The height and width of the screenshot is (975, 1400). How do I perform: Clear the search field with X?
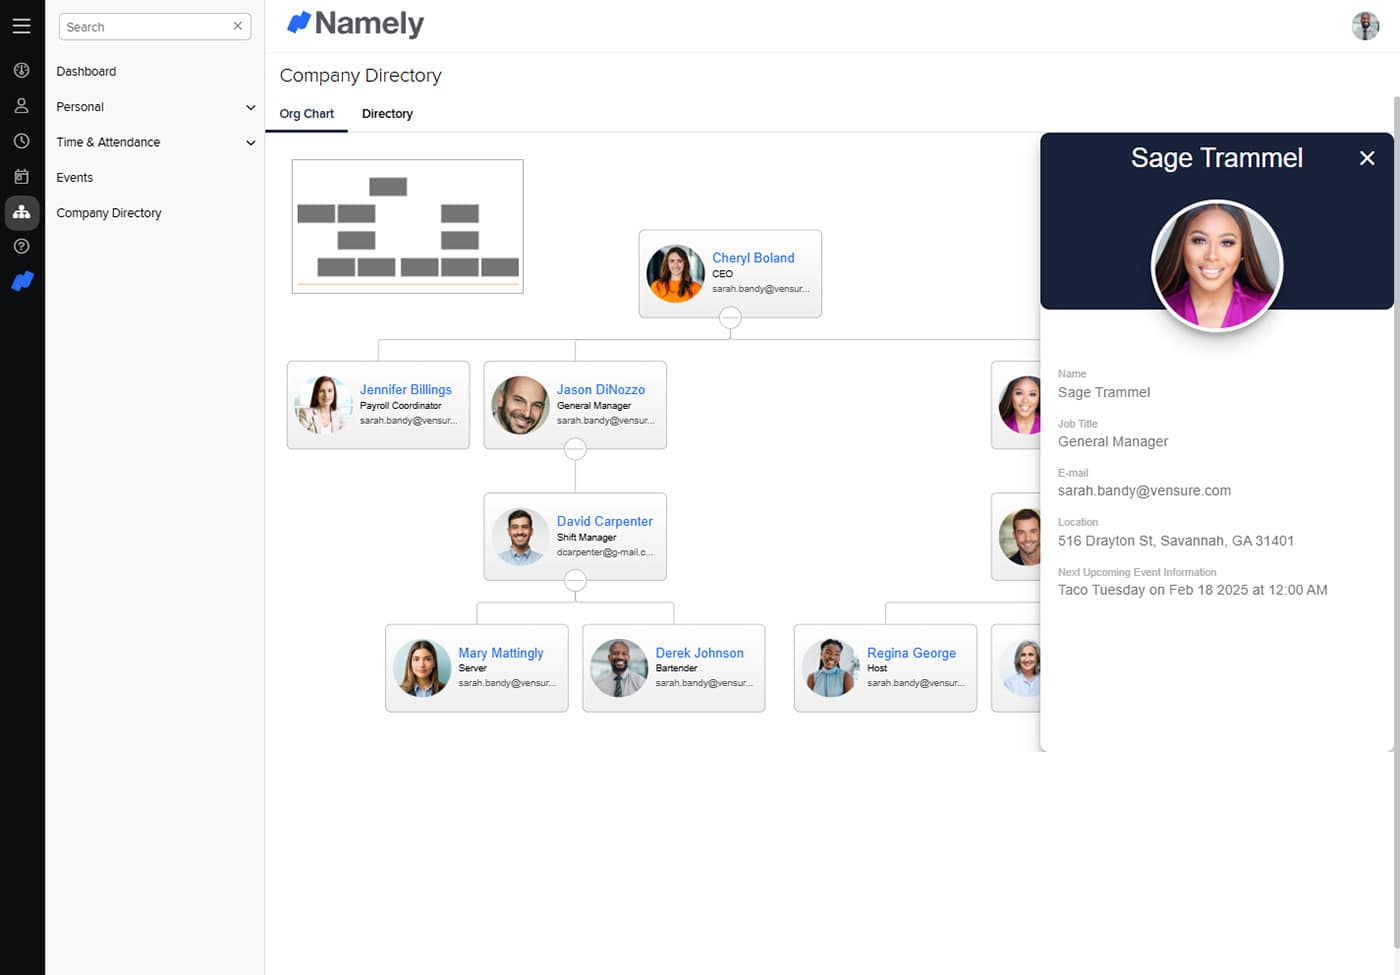237,26
